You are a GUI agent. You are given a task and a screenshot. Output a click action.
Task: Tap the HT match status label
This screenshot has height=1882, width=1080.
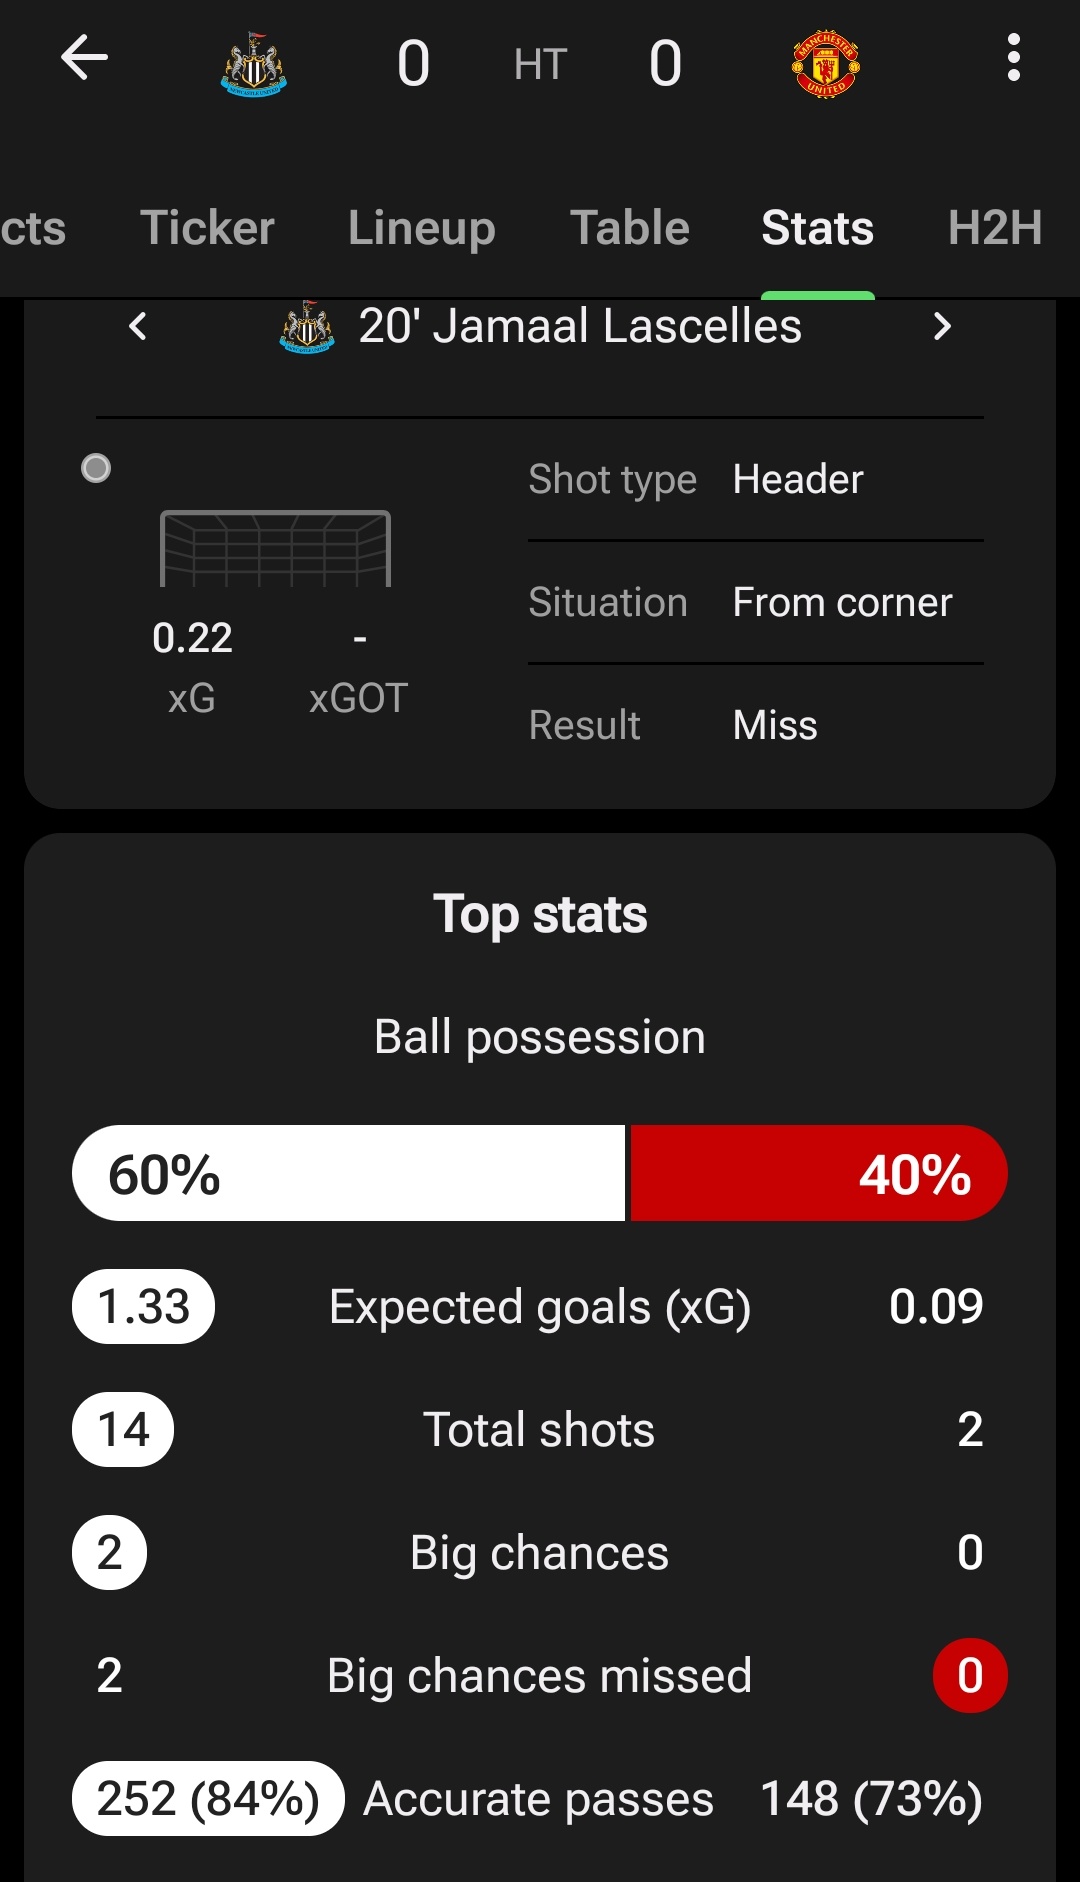tap(540, 65)
